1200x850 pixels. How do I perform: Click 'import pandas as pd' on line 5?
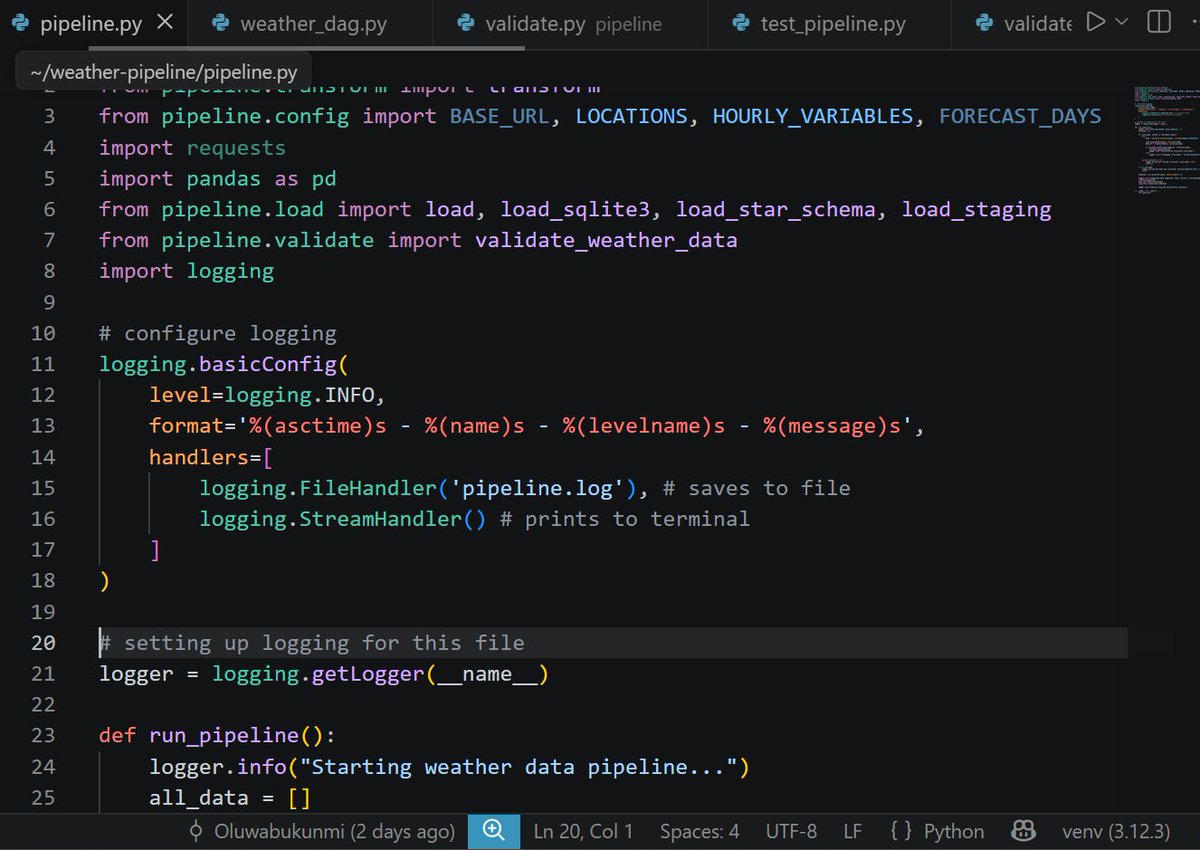coord(217,179)
